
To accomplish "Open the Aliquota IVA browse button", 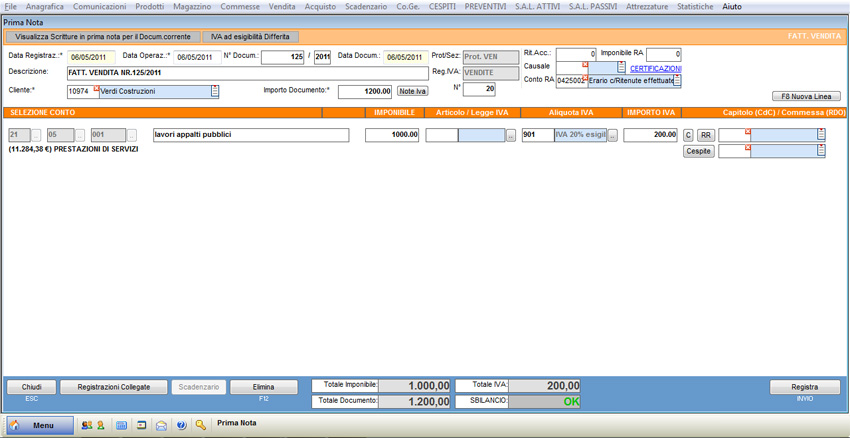I will 613,135.
